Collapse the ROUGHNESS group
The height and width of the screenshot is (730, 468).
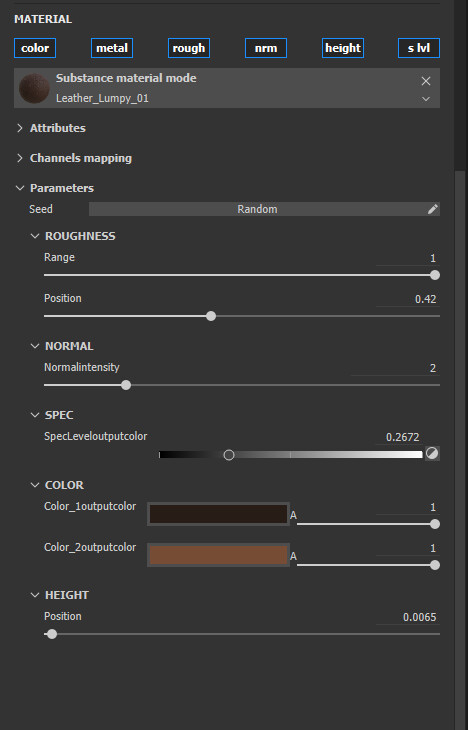pyautogui.click(x=35, y=236)
